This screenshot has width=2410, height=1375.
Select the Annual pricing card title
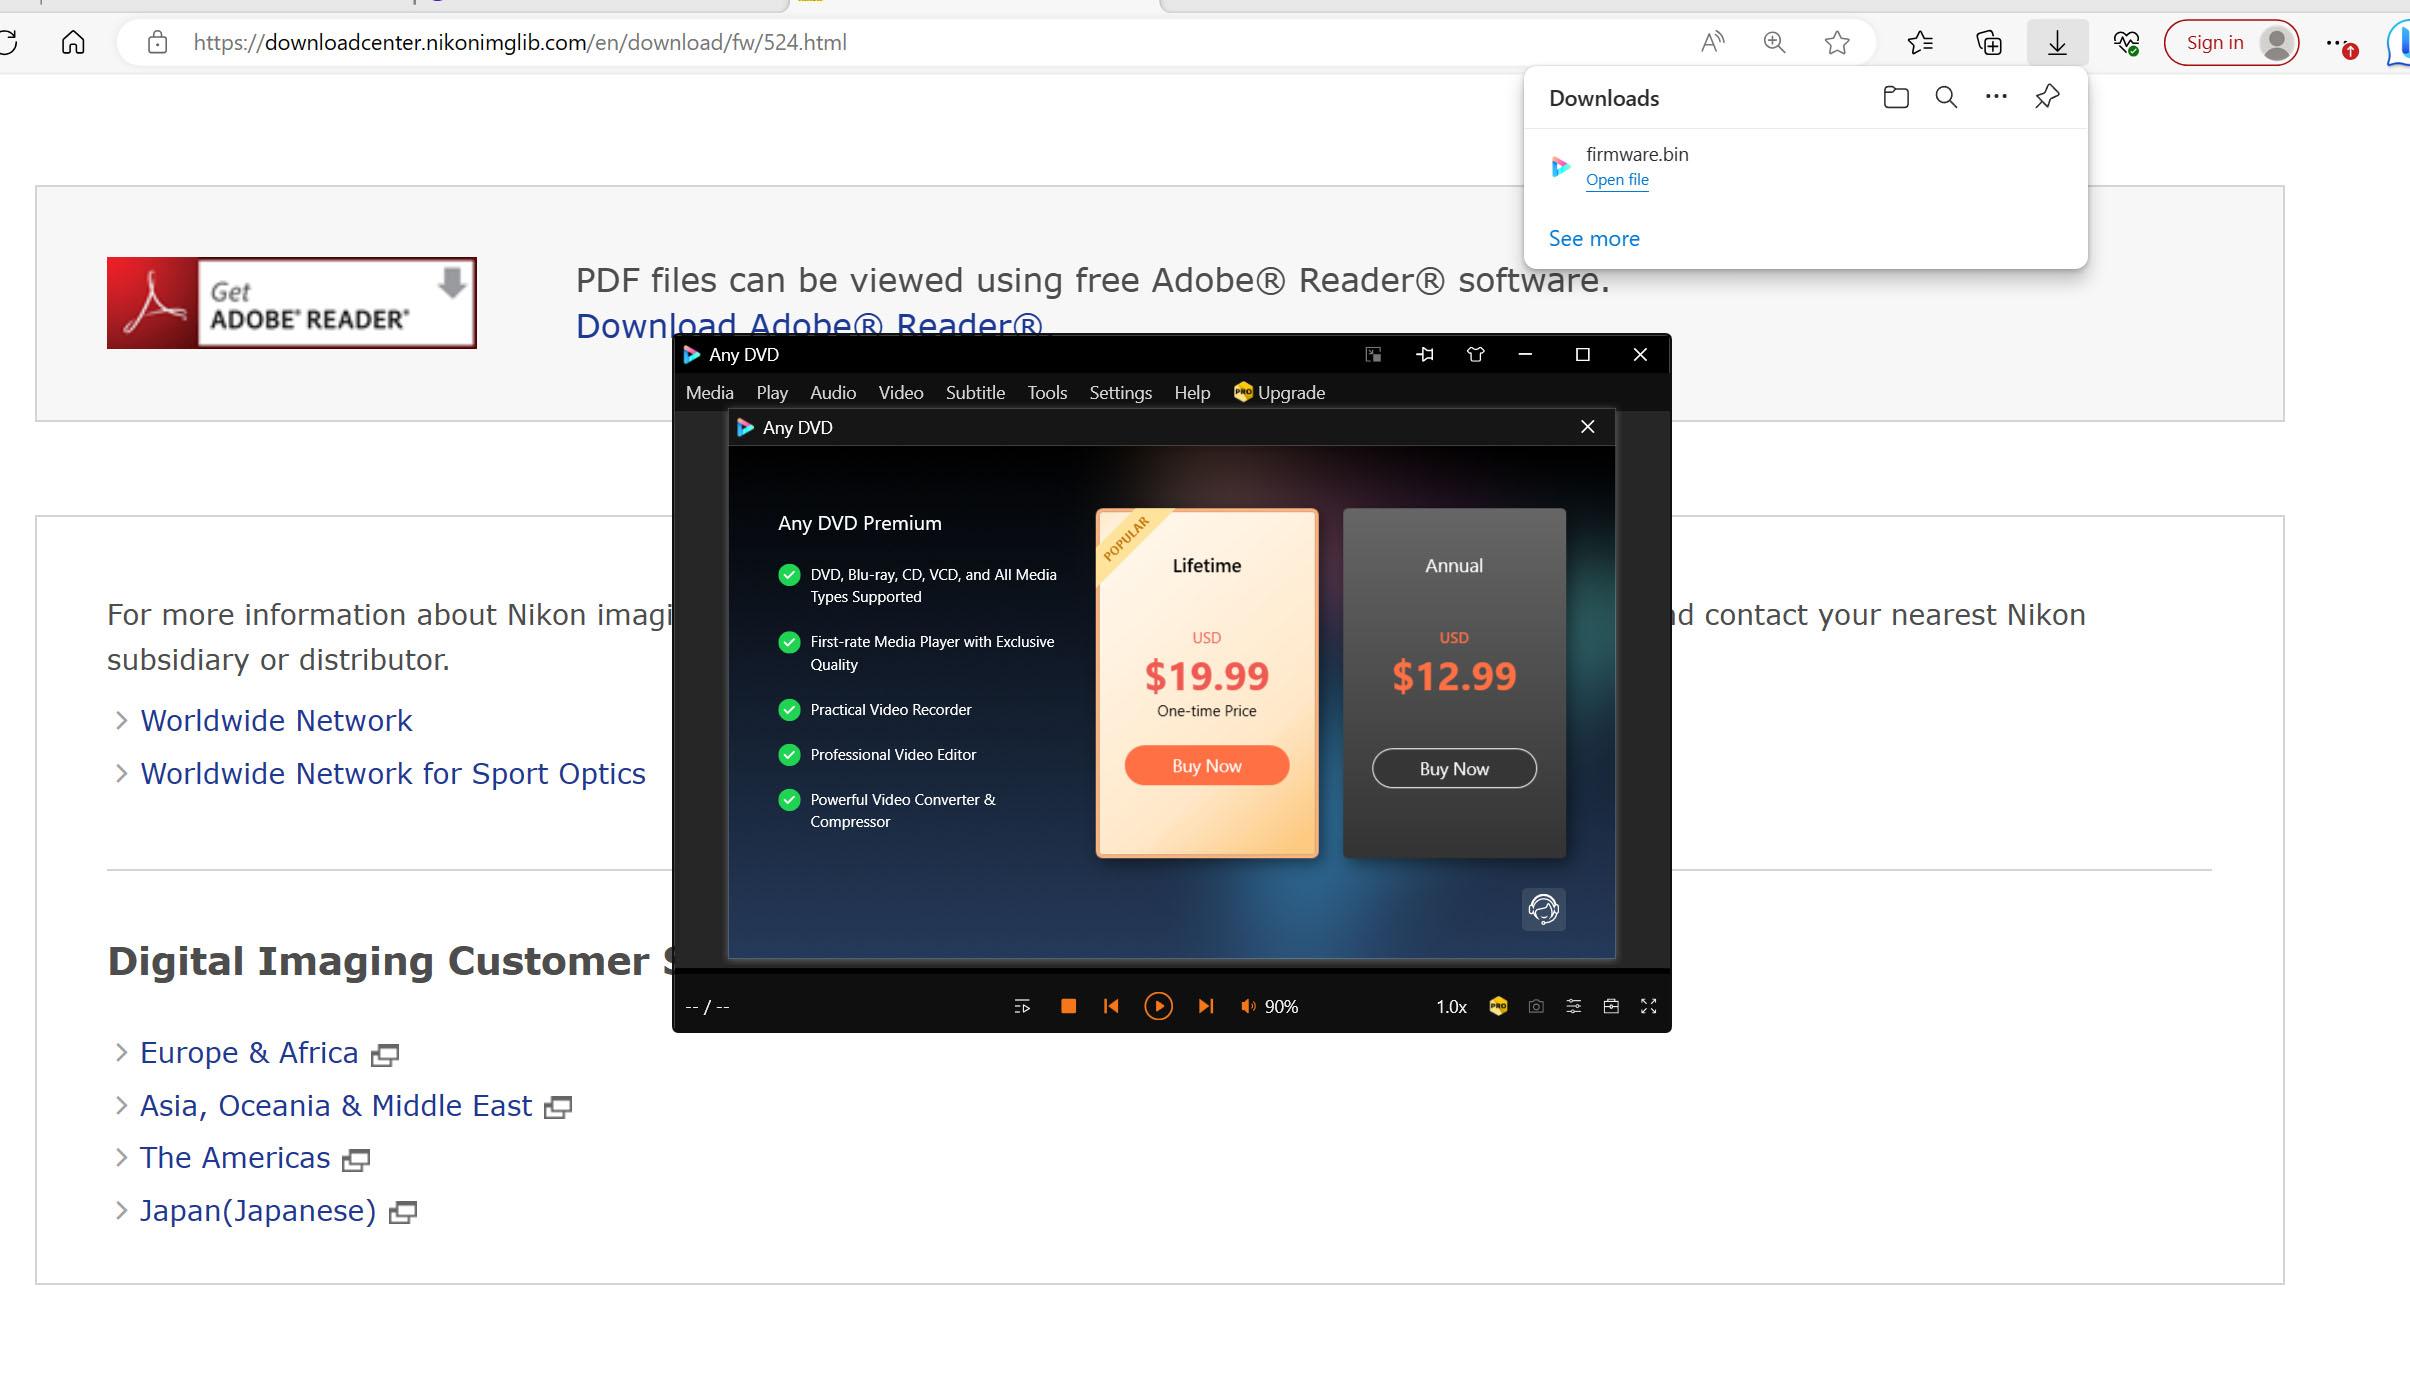1454,566
